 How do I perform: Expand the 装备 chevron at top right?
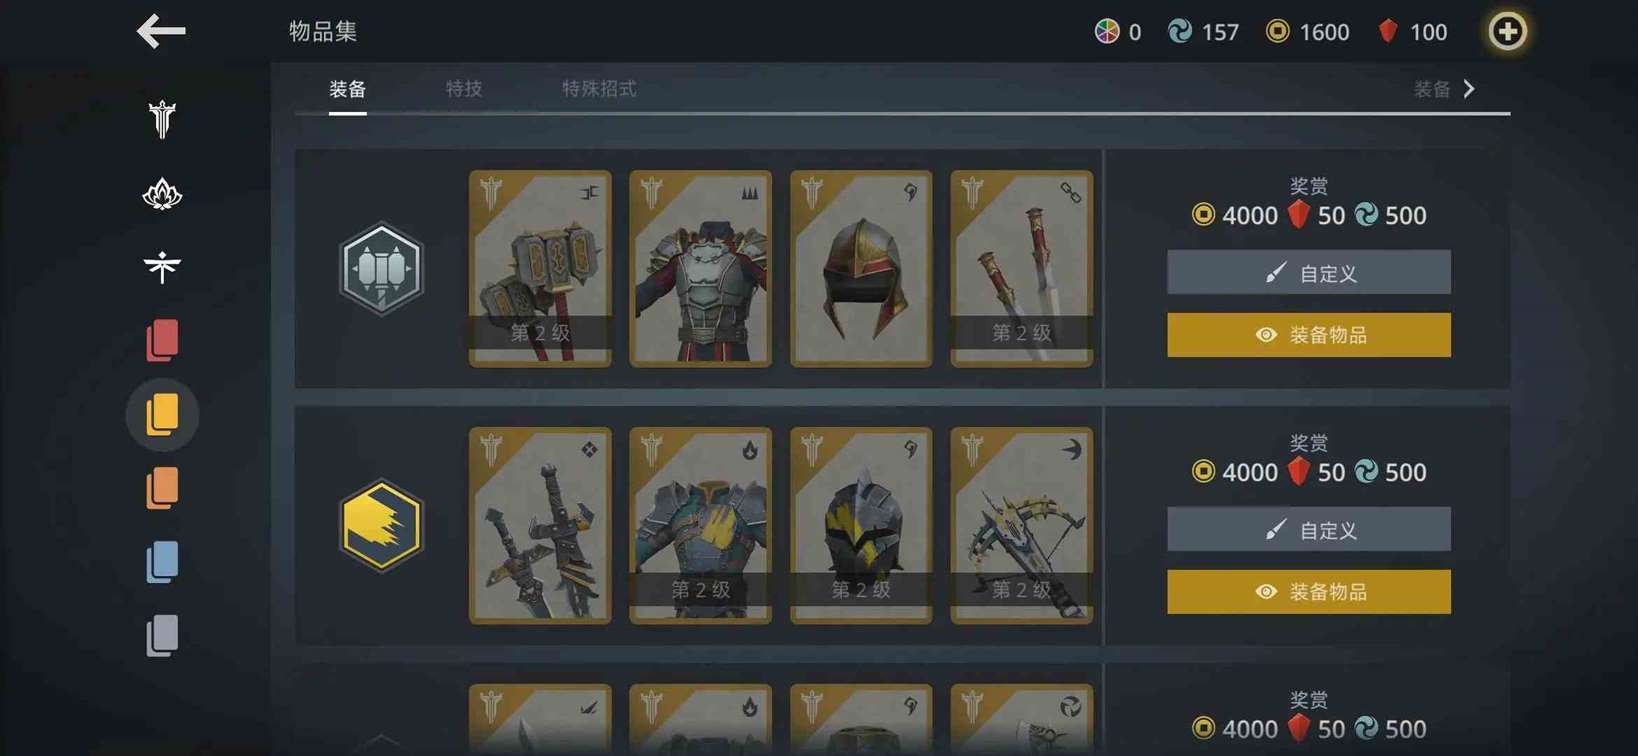tap(1445, 89)
